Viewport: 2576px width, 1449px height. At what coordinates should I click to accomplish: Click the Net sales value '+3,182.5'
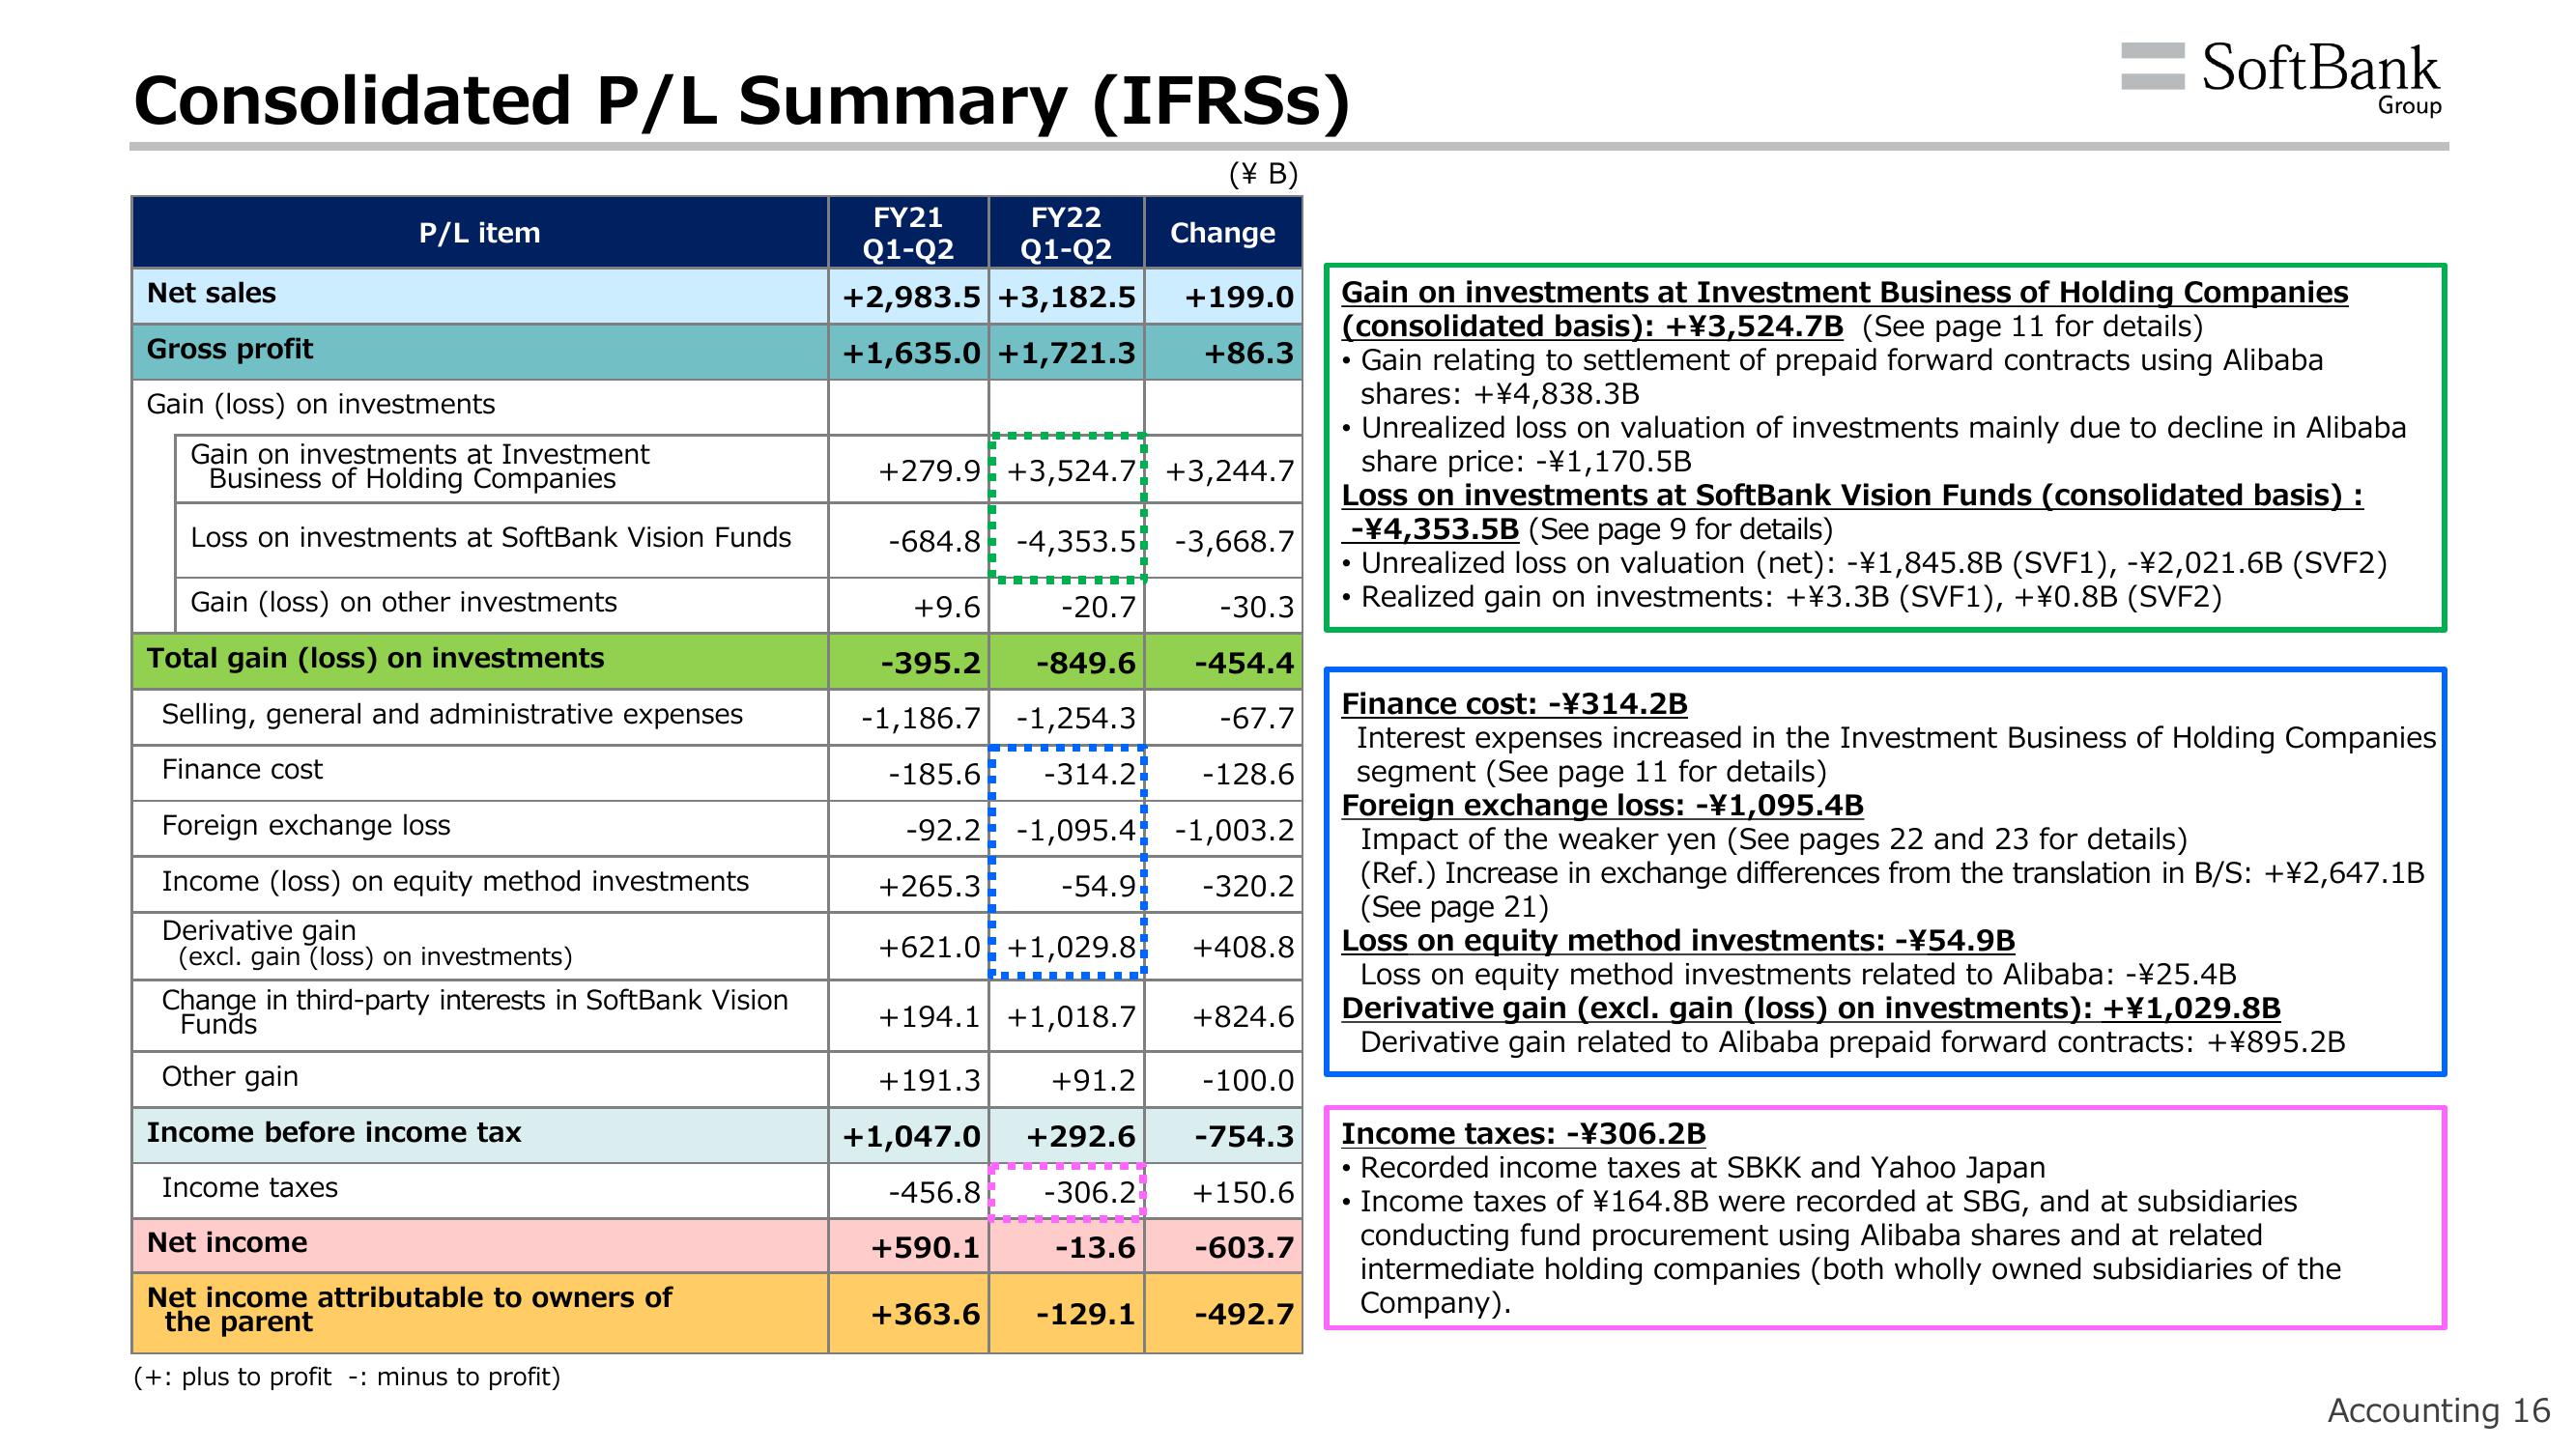1066,298
